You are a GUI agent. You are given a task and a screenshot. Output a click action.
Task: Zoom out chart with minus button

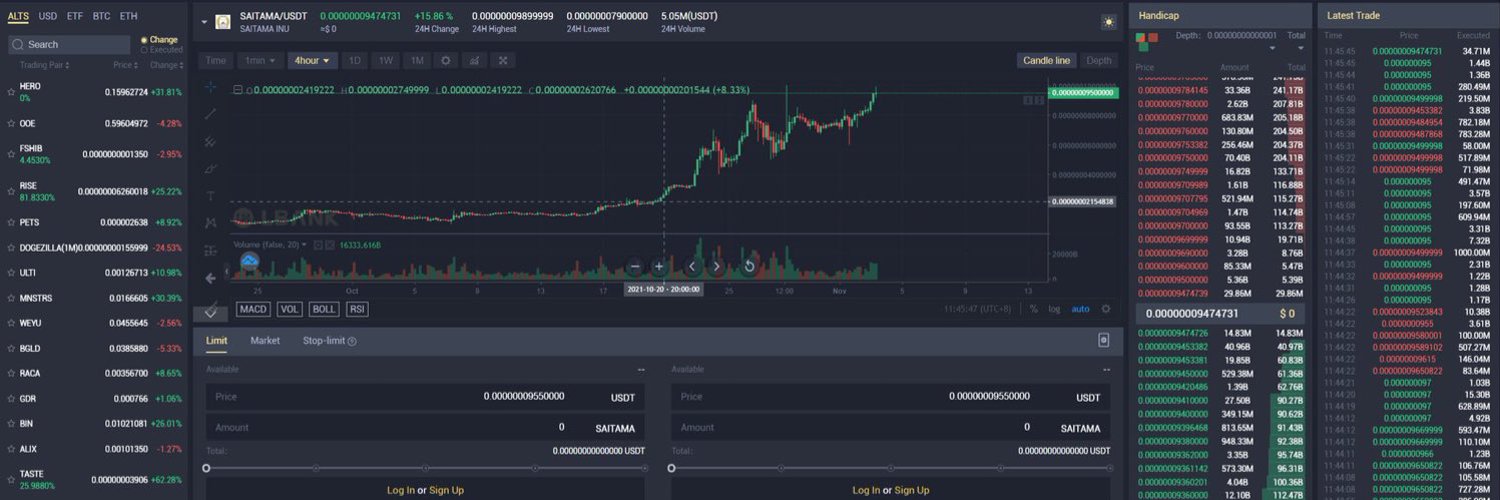[x=634, y=266]
